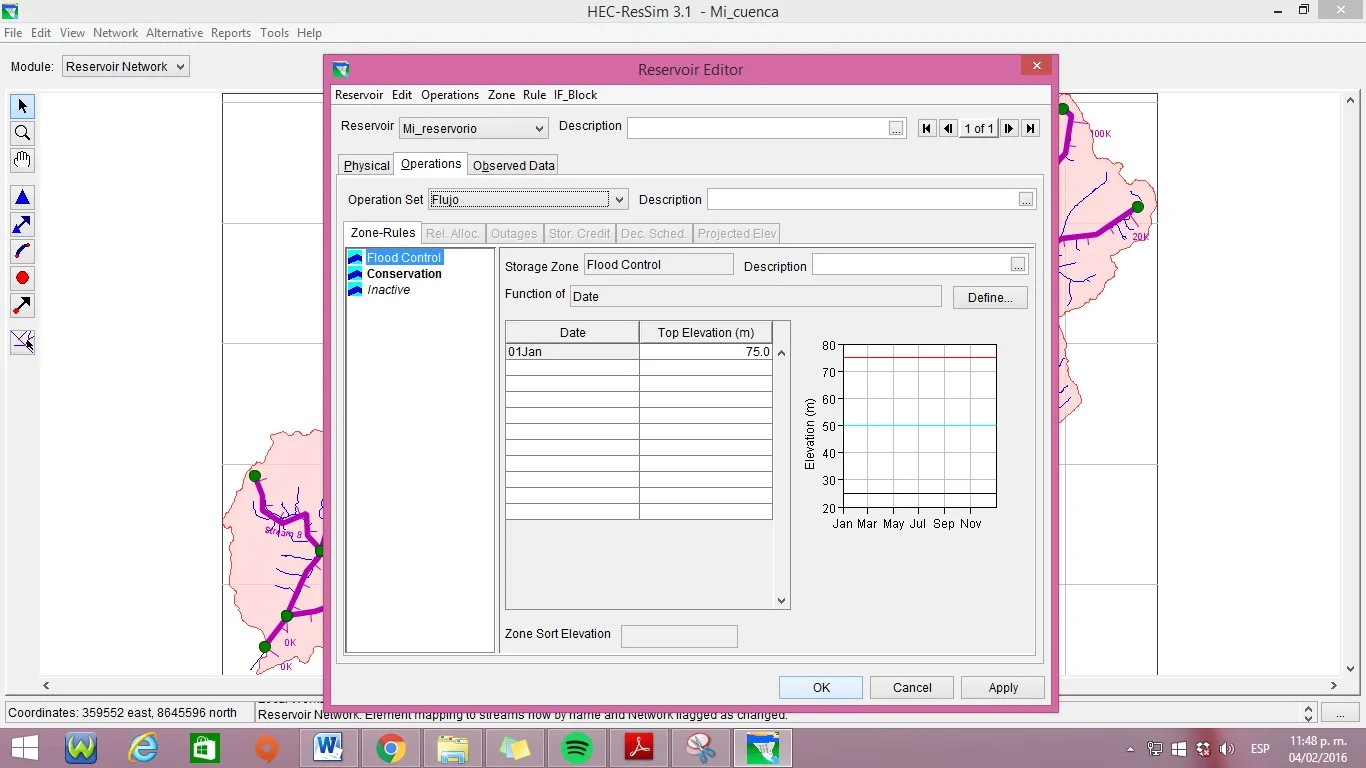The image size is (1366, 768).
Task: Open Google Chrome from taskbar
Action: [x=390, y=748]
